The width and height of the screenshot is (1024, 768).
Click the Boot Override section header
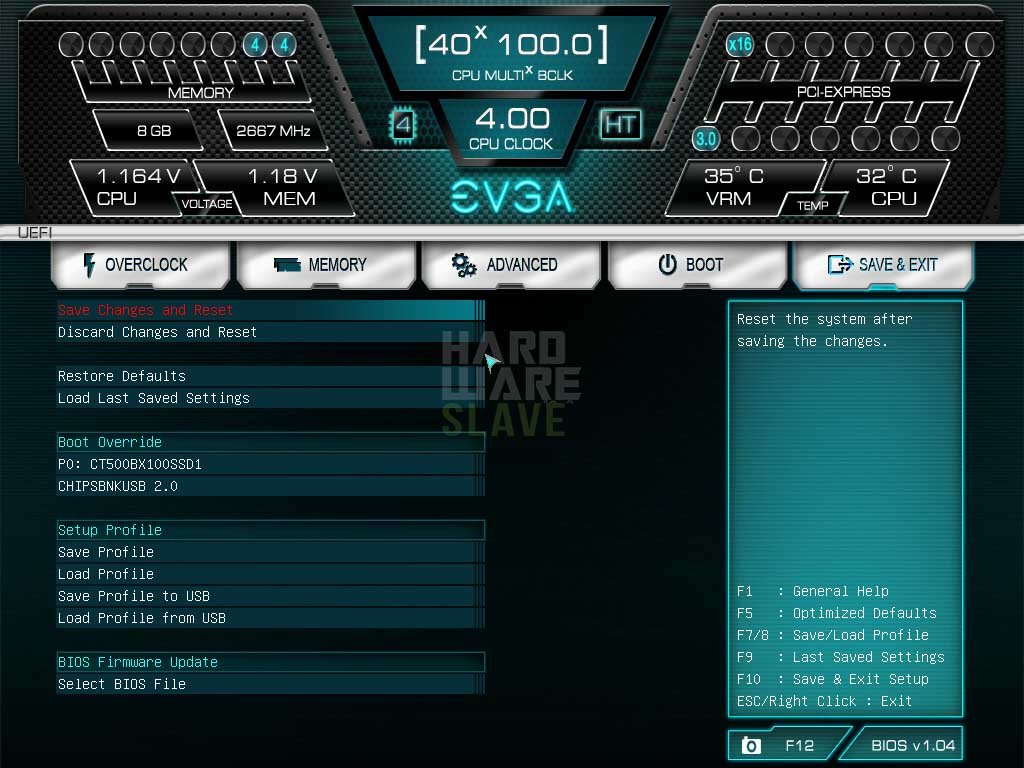click(270, 442)
